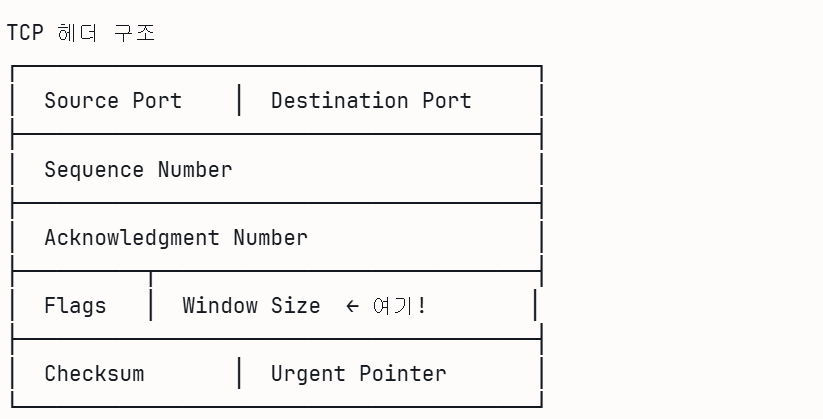Click the "여기!" annotation text

coord(399,306)
